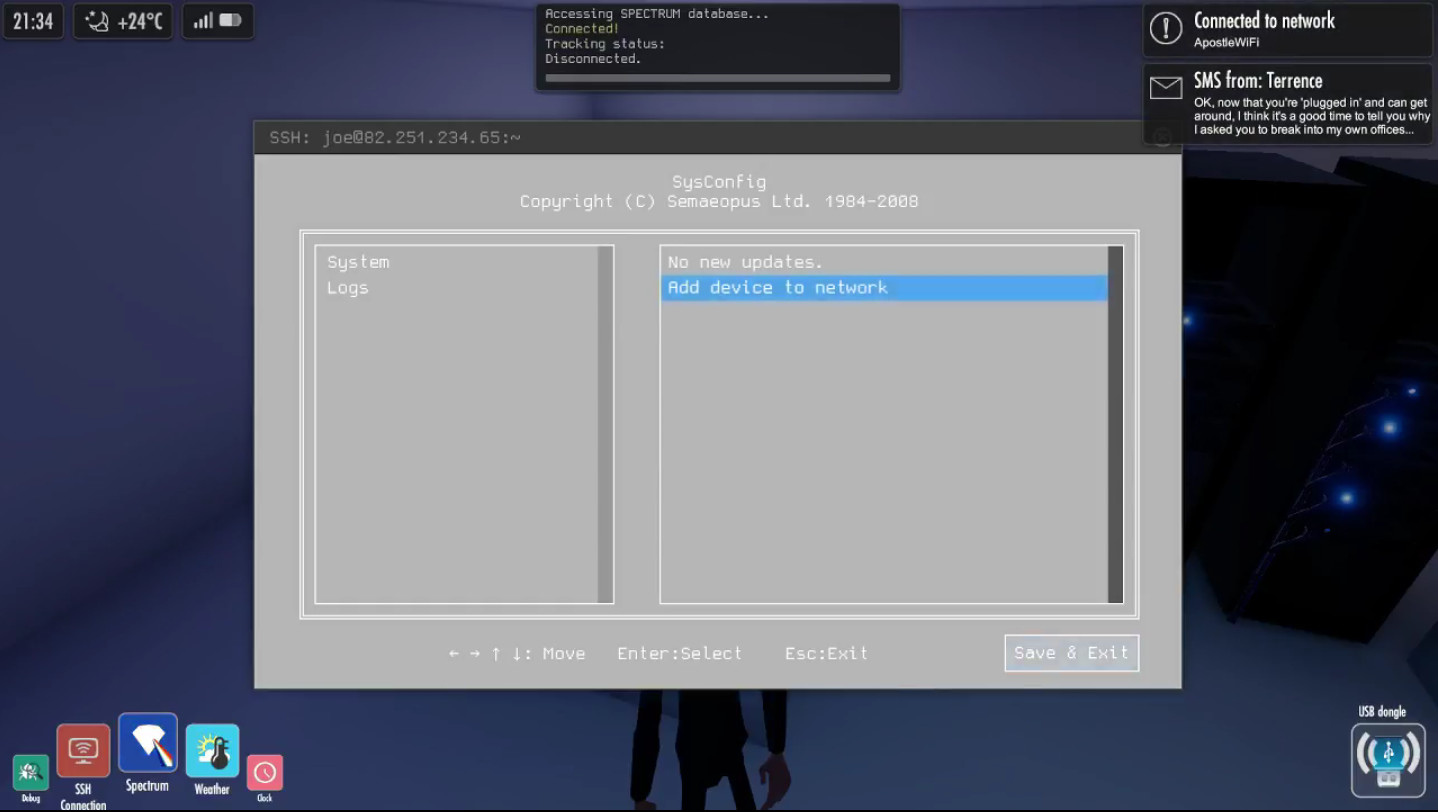This screenshot has height=812, width=1438.
Task: Click the Esc:Exit hint text
Action: click(x=826, y=653)
